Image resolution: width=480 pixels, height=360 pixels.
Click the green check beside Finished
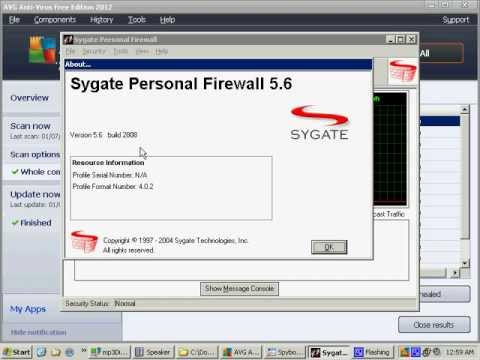[15, 222]
